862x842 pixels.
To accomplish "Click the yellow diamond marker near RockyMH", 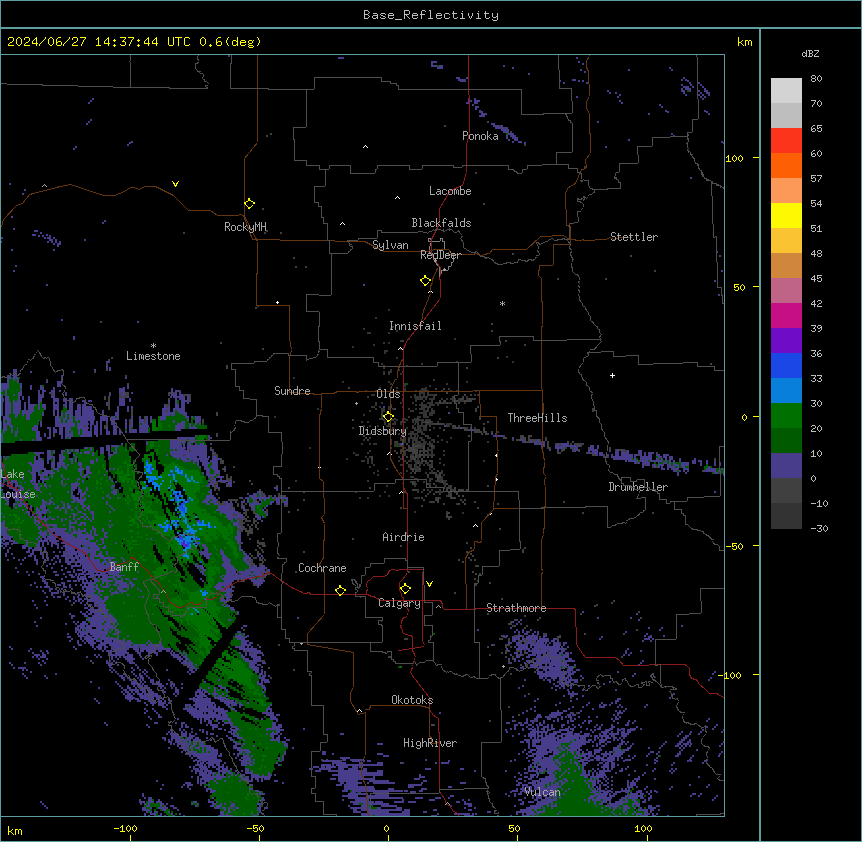I will click(249, 204).
